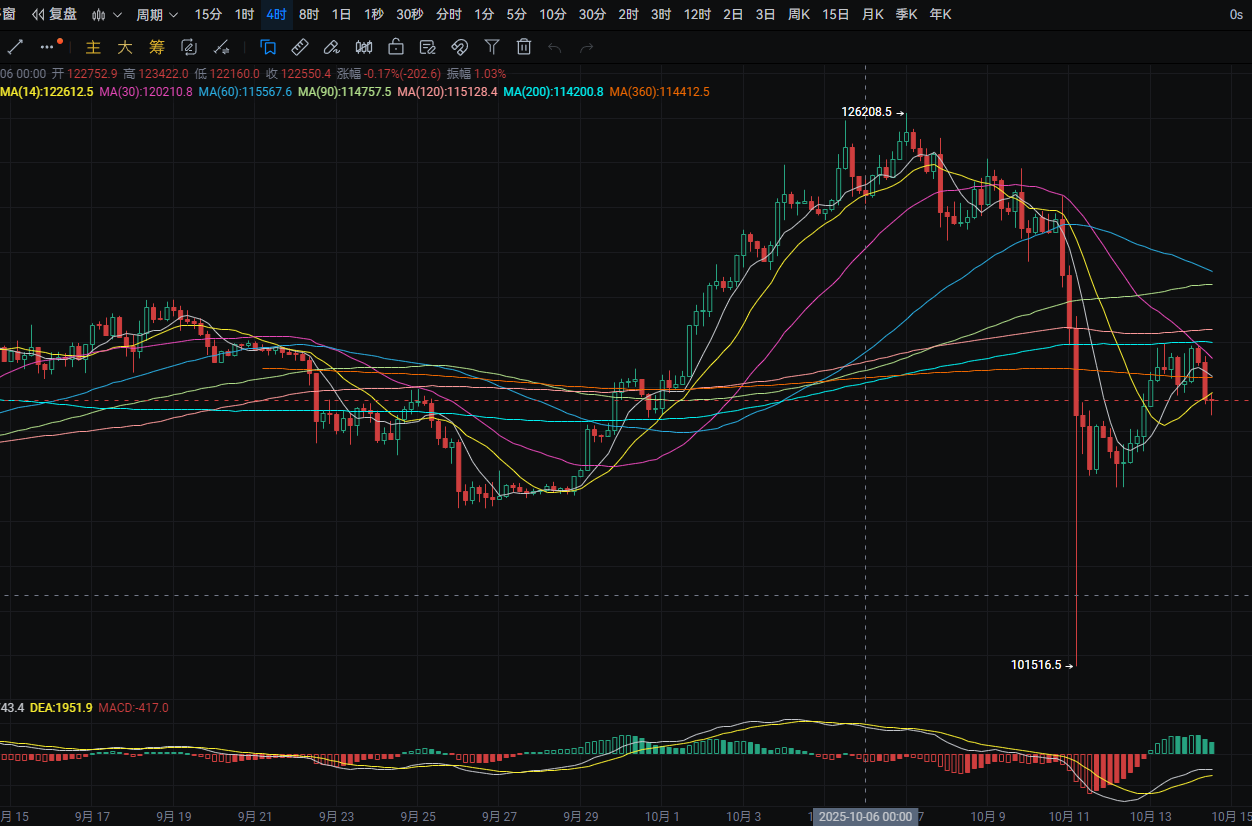Select the trend line drawing tool
The height and width of the screenshot is (826, 1252).
point(15,47)
